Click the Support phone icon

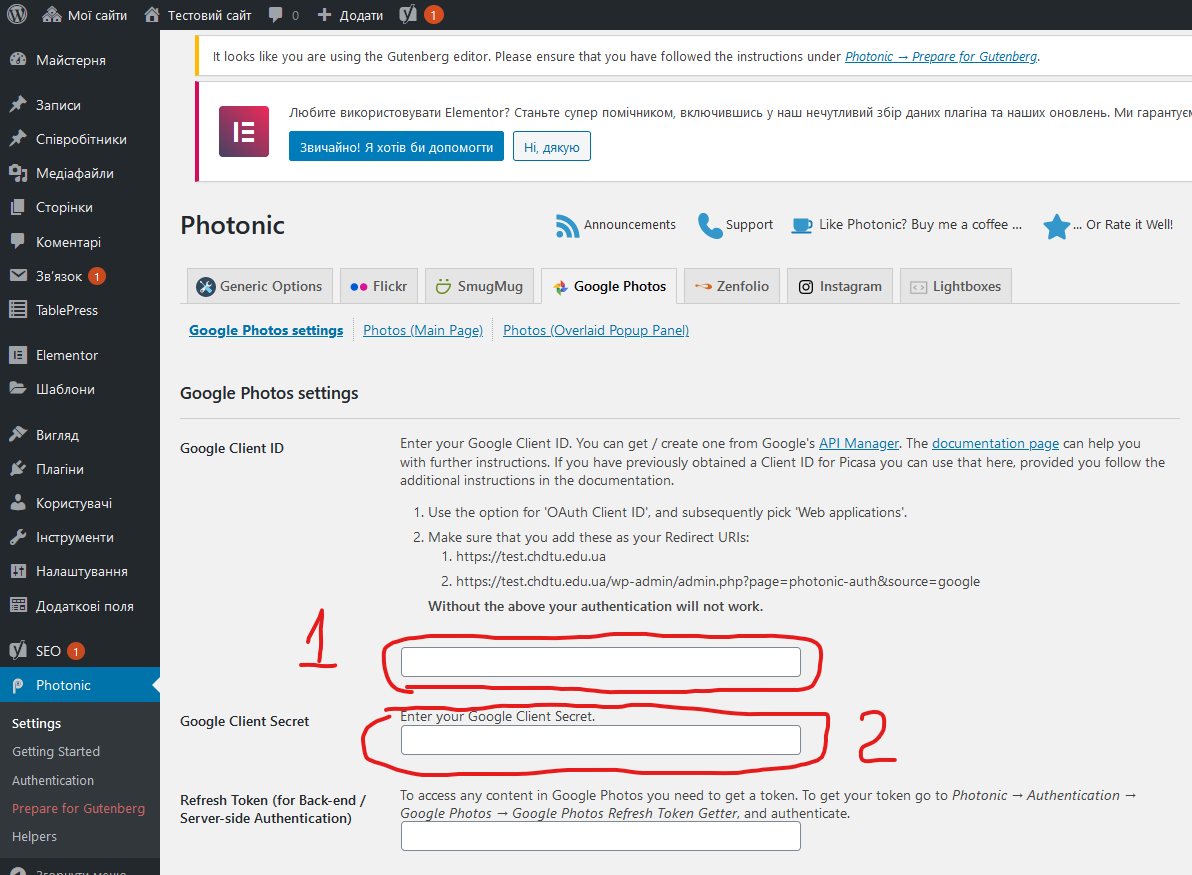pyautogui.click(x=710, y=226)
